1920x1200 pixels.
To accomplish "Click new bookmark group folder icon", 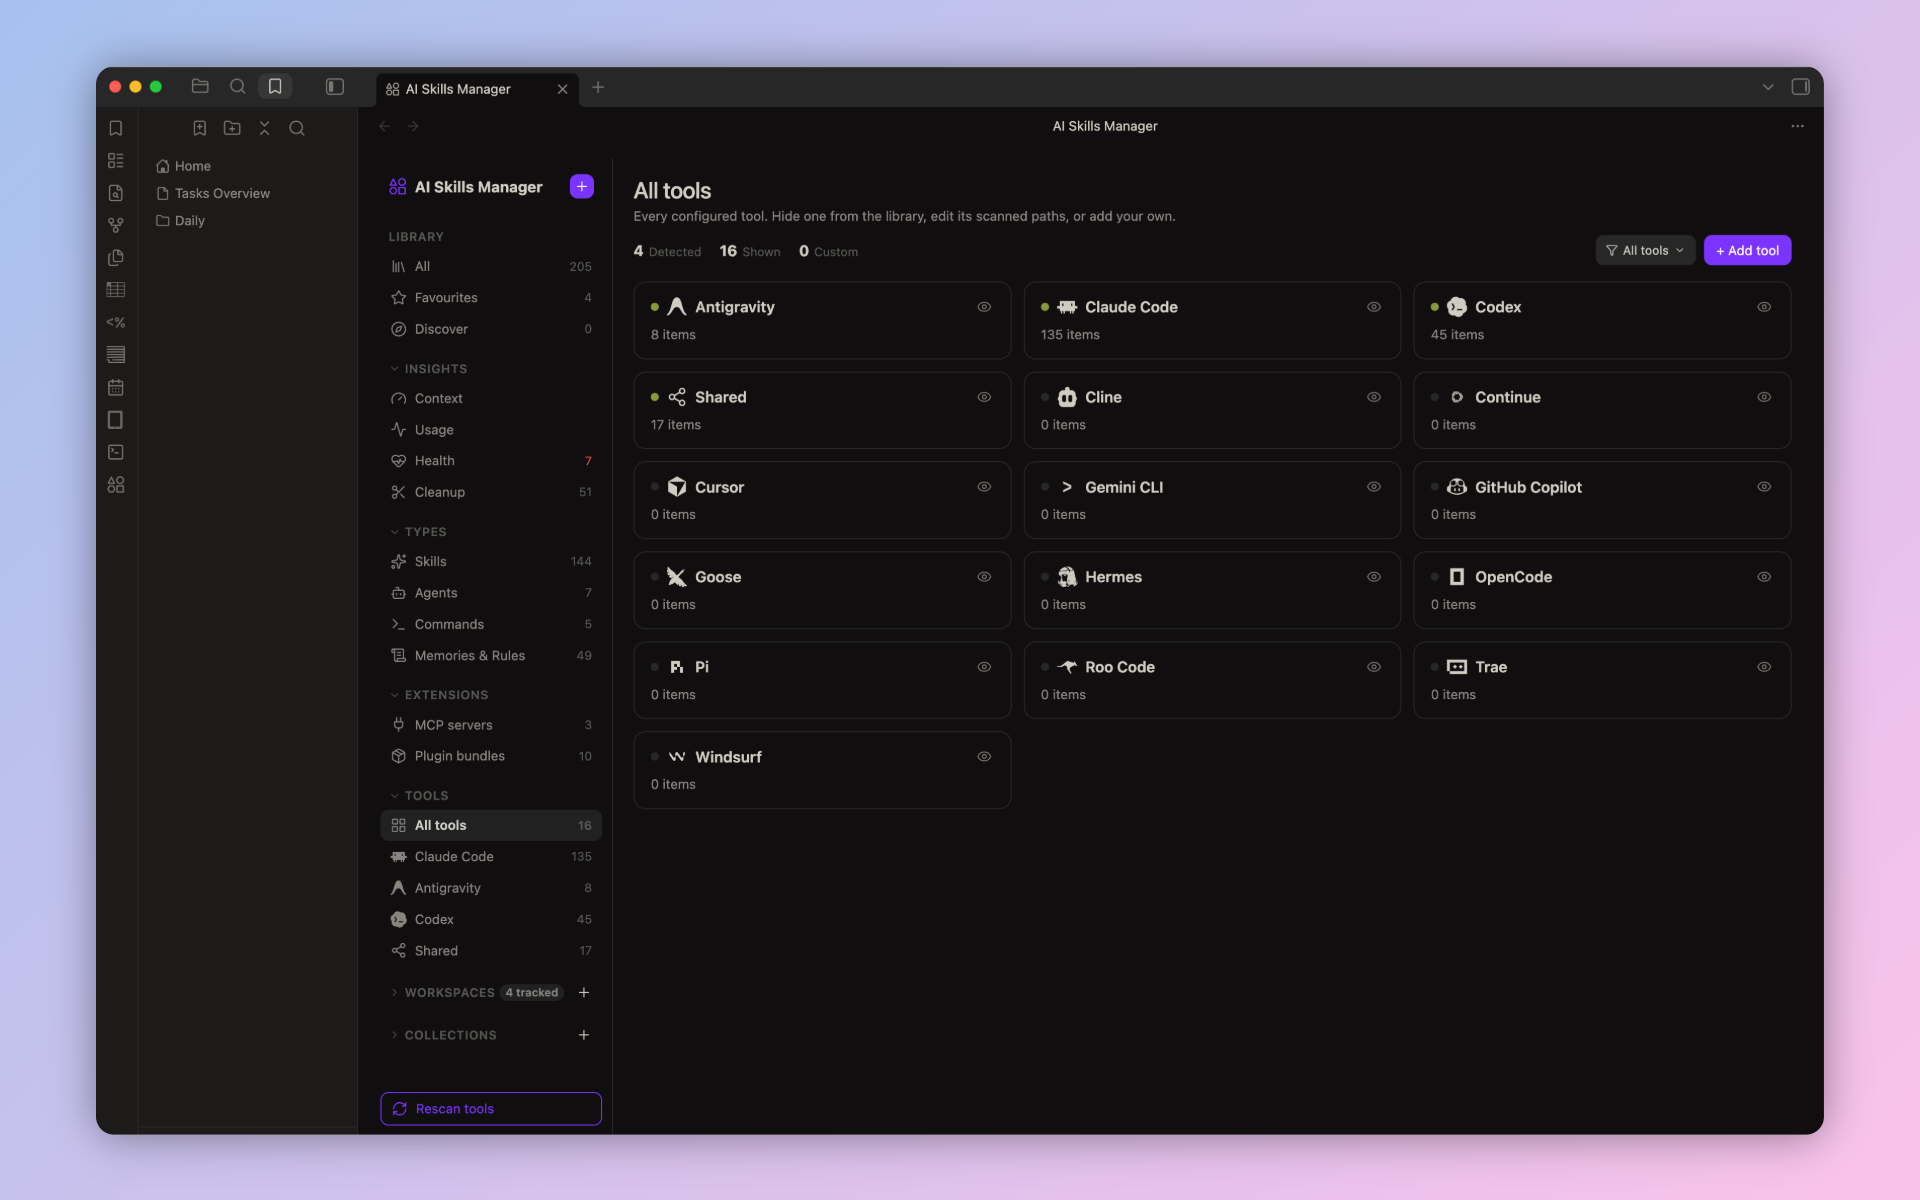I will coord(232,128).
